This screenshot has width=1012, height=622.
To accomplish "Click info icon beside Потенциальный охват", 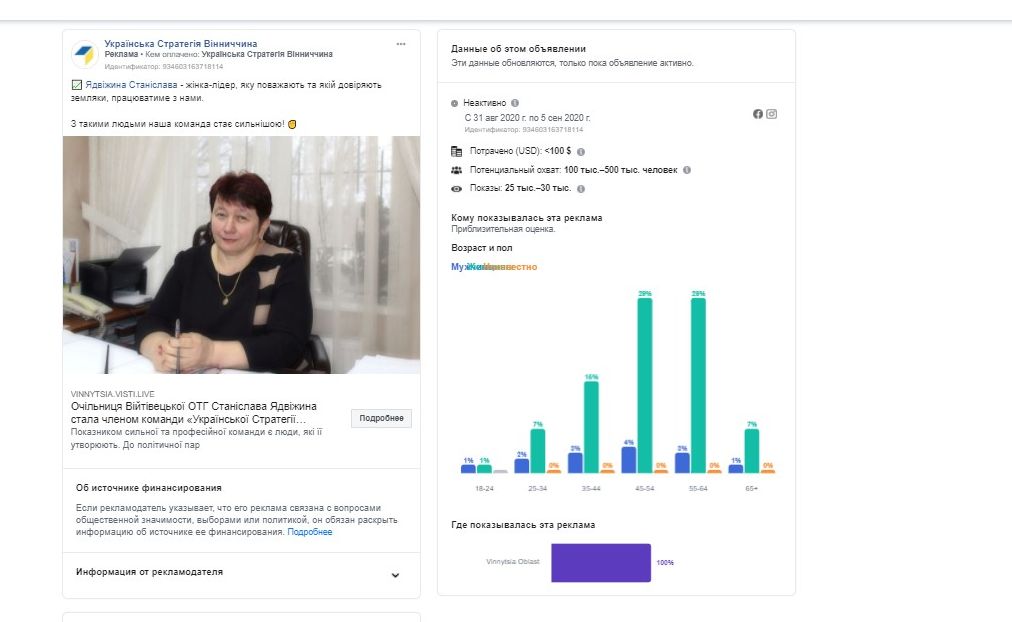I will [x=686, y=170].
